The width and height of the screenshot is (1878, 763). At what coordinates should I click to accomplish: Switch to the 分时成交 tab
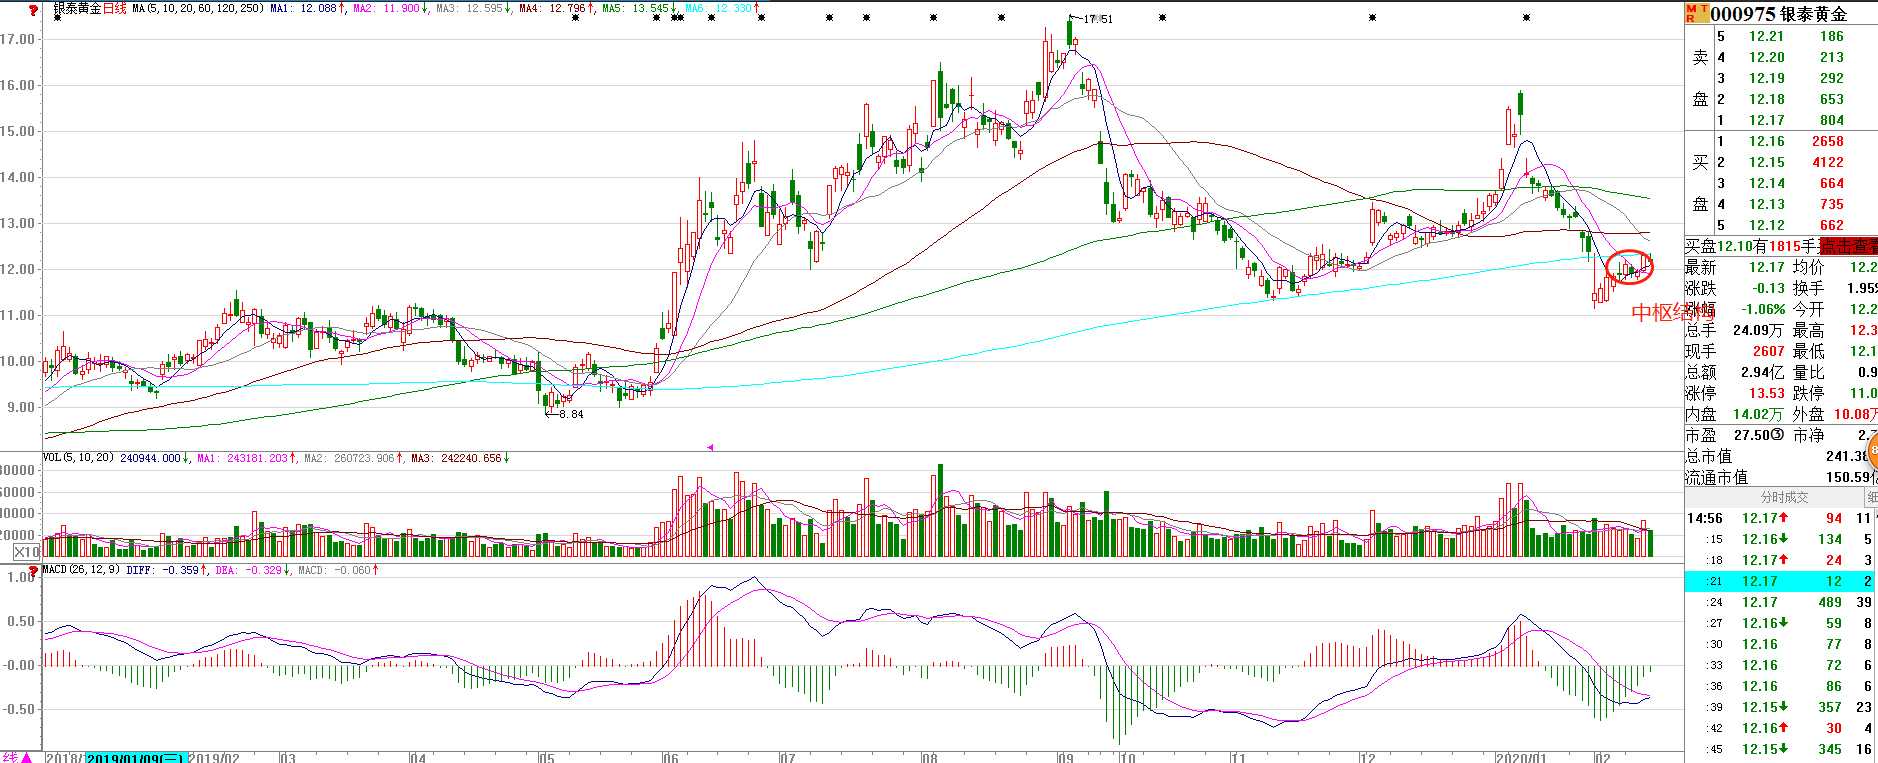tap(1784, 497)
